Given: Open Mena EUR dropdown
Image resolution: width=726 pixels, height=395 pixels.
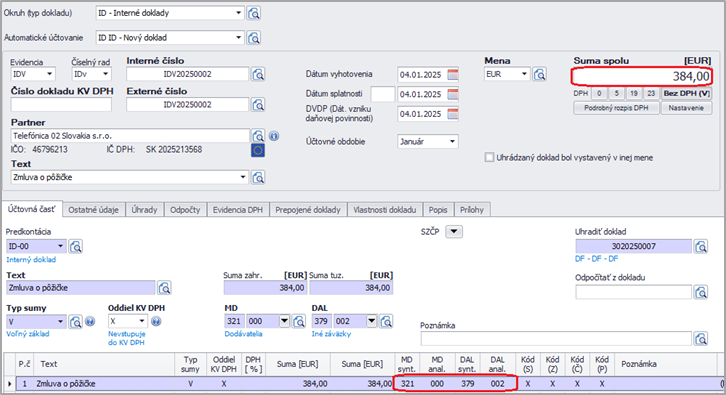Looking at the screenshot, I should [x=524, y=74].
